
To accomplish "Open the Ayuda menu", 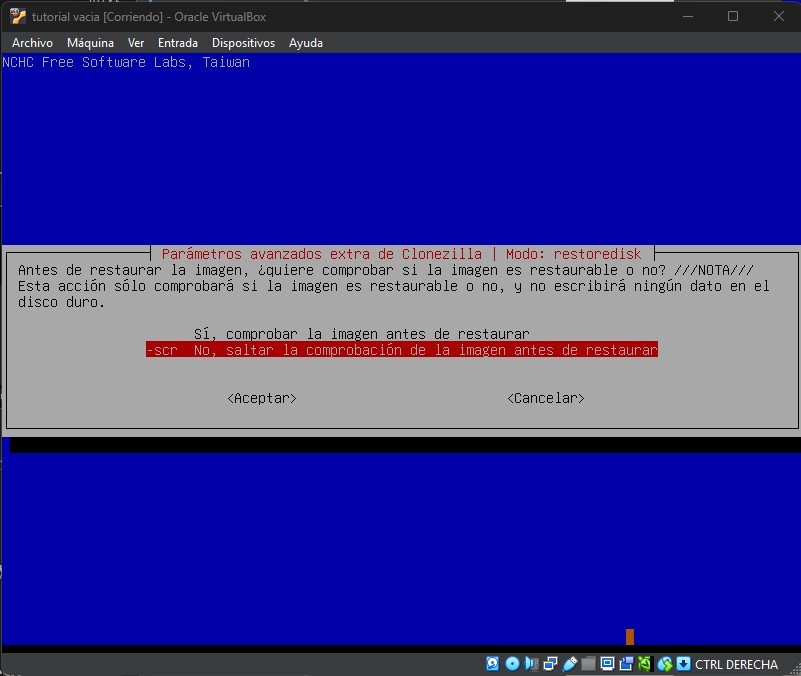I will click(x=305, y=43).
